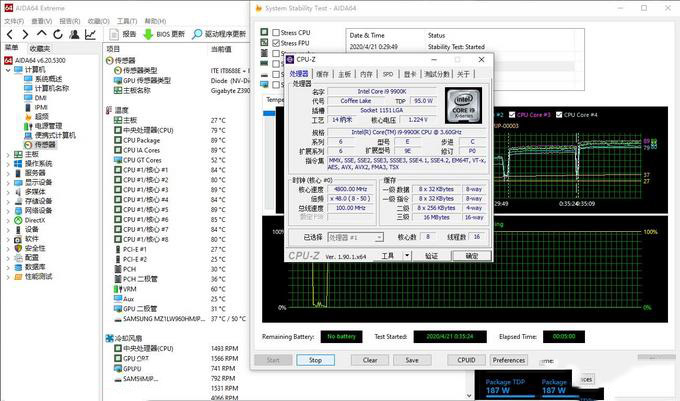Viewport: 680px width, 401px height.
Task: Click the AIDA64 v6.20.5300 root icon
Action: click(x=8, y=60)
